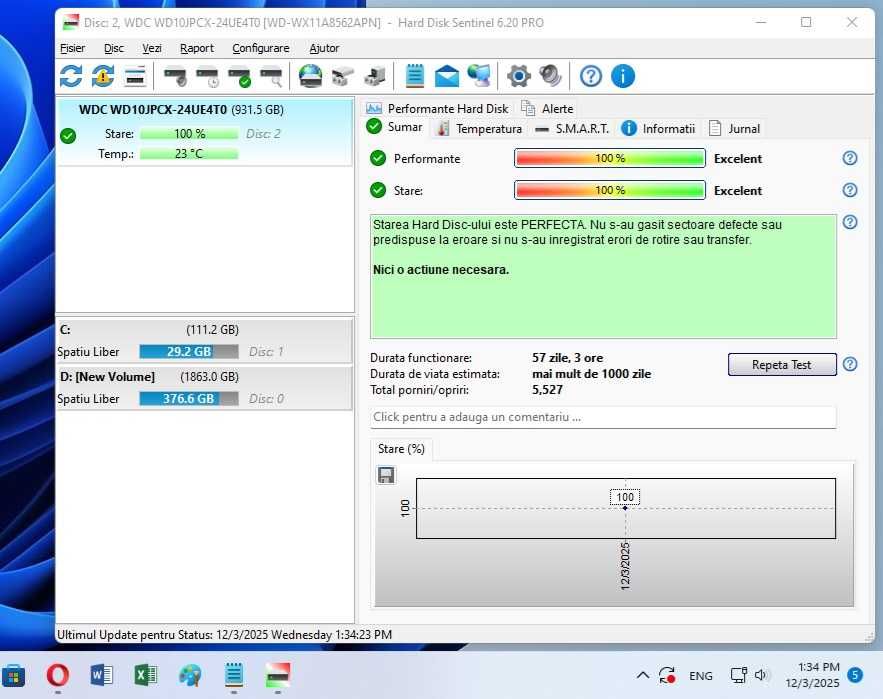The height and width of the screenshot is (699, 883).
Task: Click the striped disk list panel toolbar icon
Action: click(135, 76)
